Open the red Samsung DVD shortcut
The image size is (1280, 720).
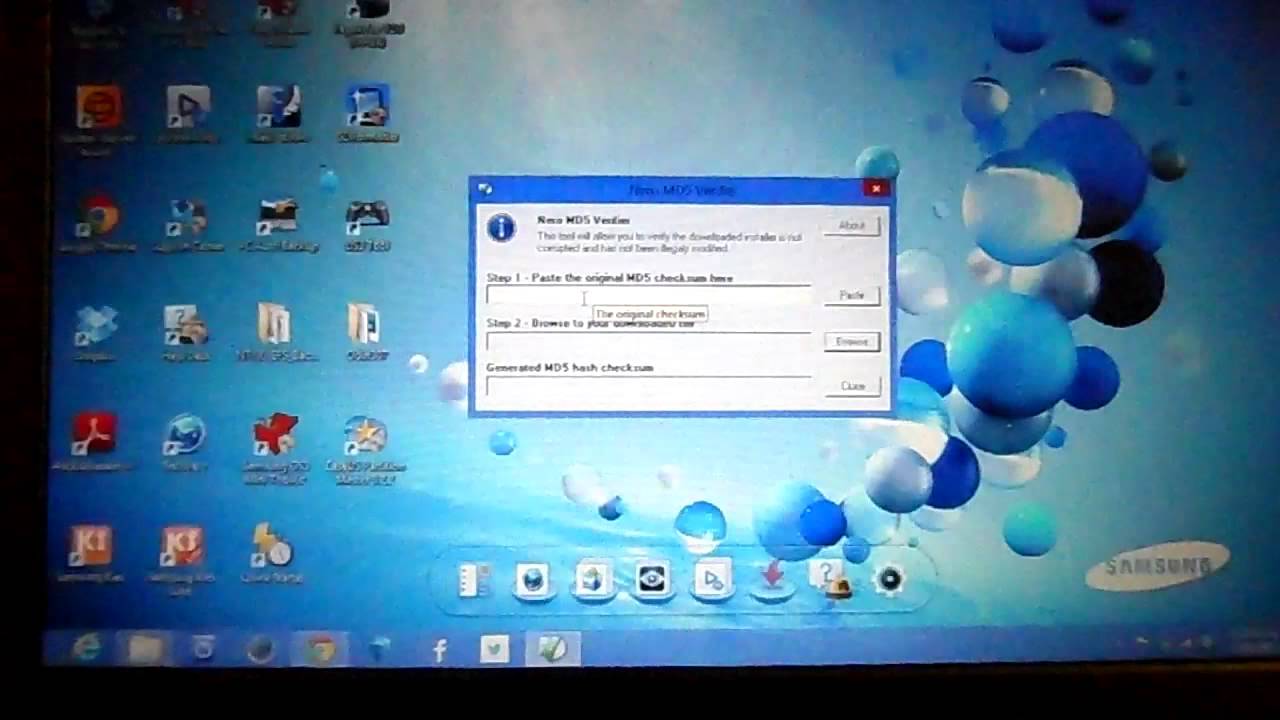click(275, 435)
